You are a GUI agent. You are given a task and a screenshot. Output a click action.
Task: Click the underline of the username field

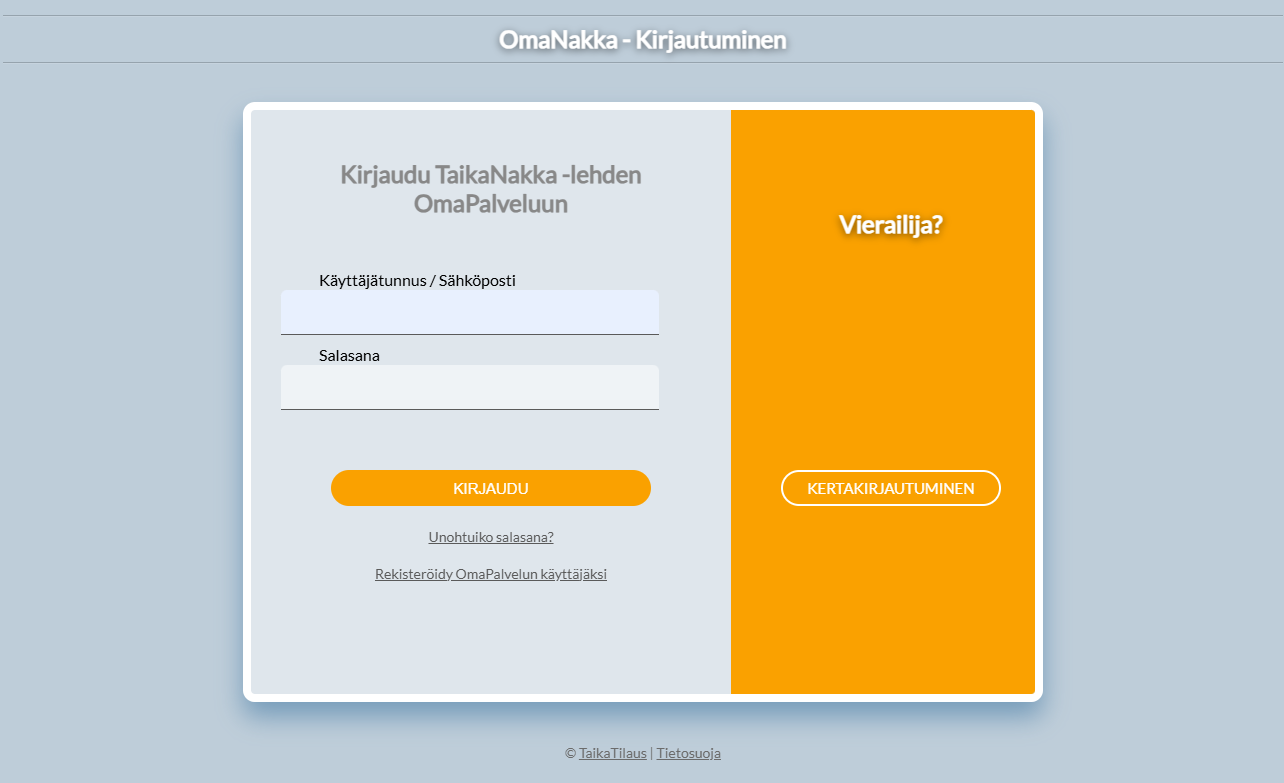[x=469, y=334]
